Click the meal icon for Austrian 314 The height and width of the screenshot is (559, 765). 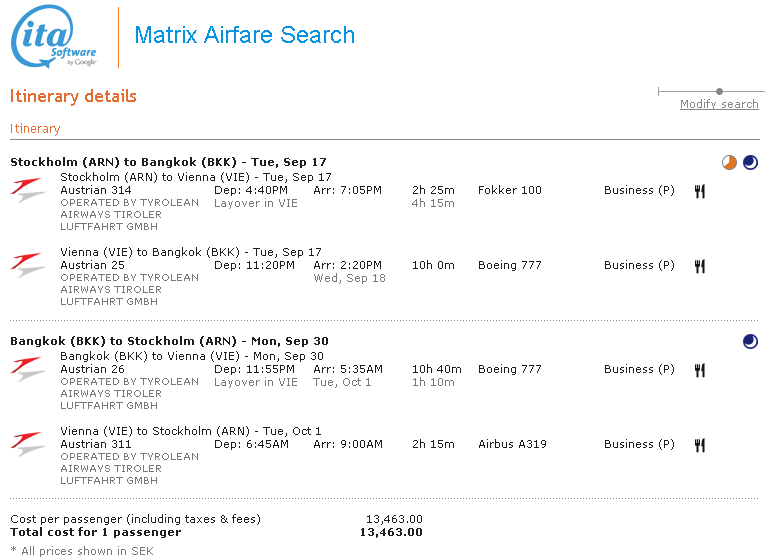(700, 191)
